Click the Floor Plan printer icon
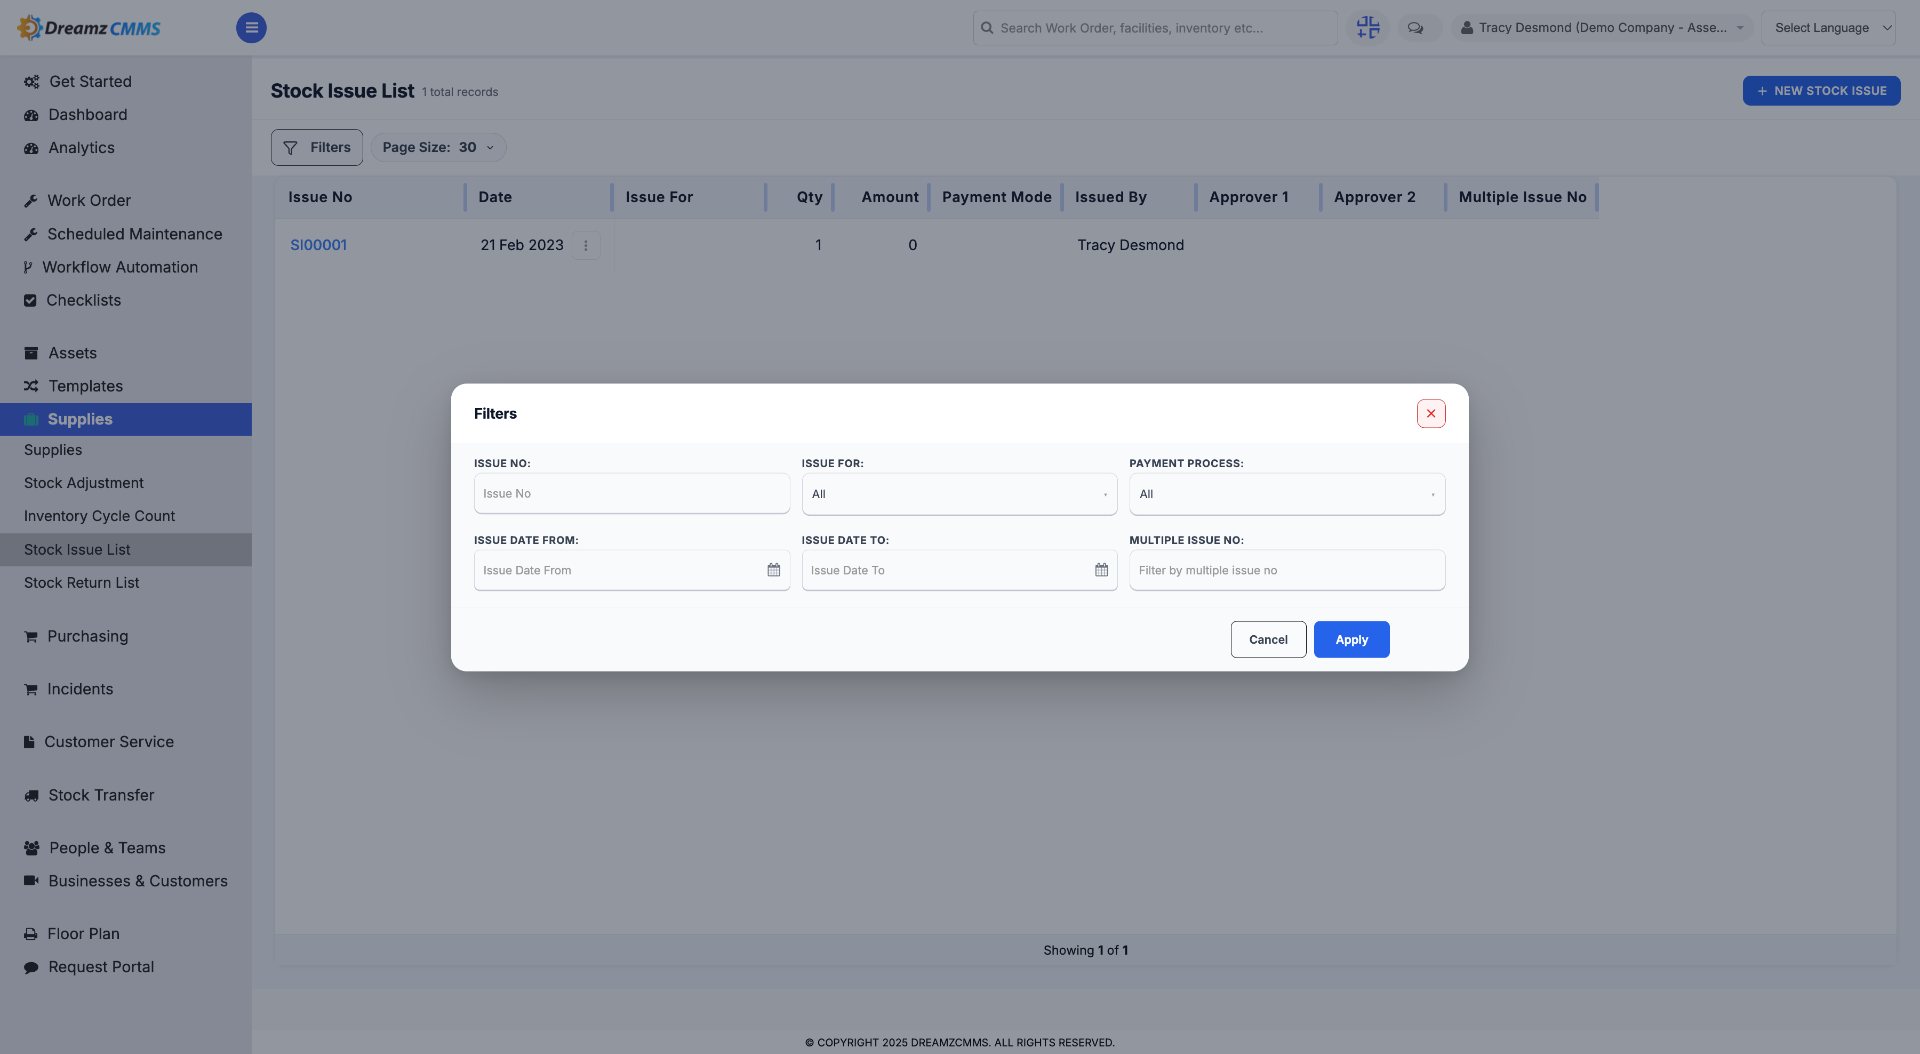This screenshot has width=1920, height=1054. (31, 934)
